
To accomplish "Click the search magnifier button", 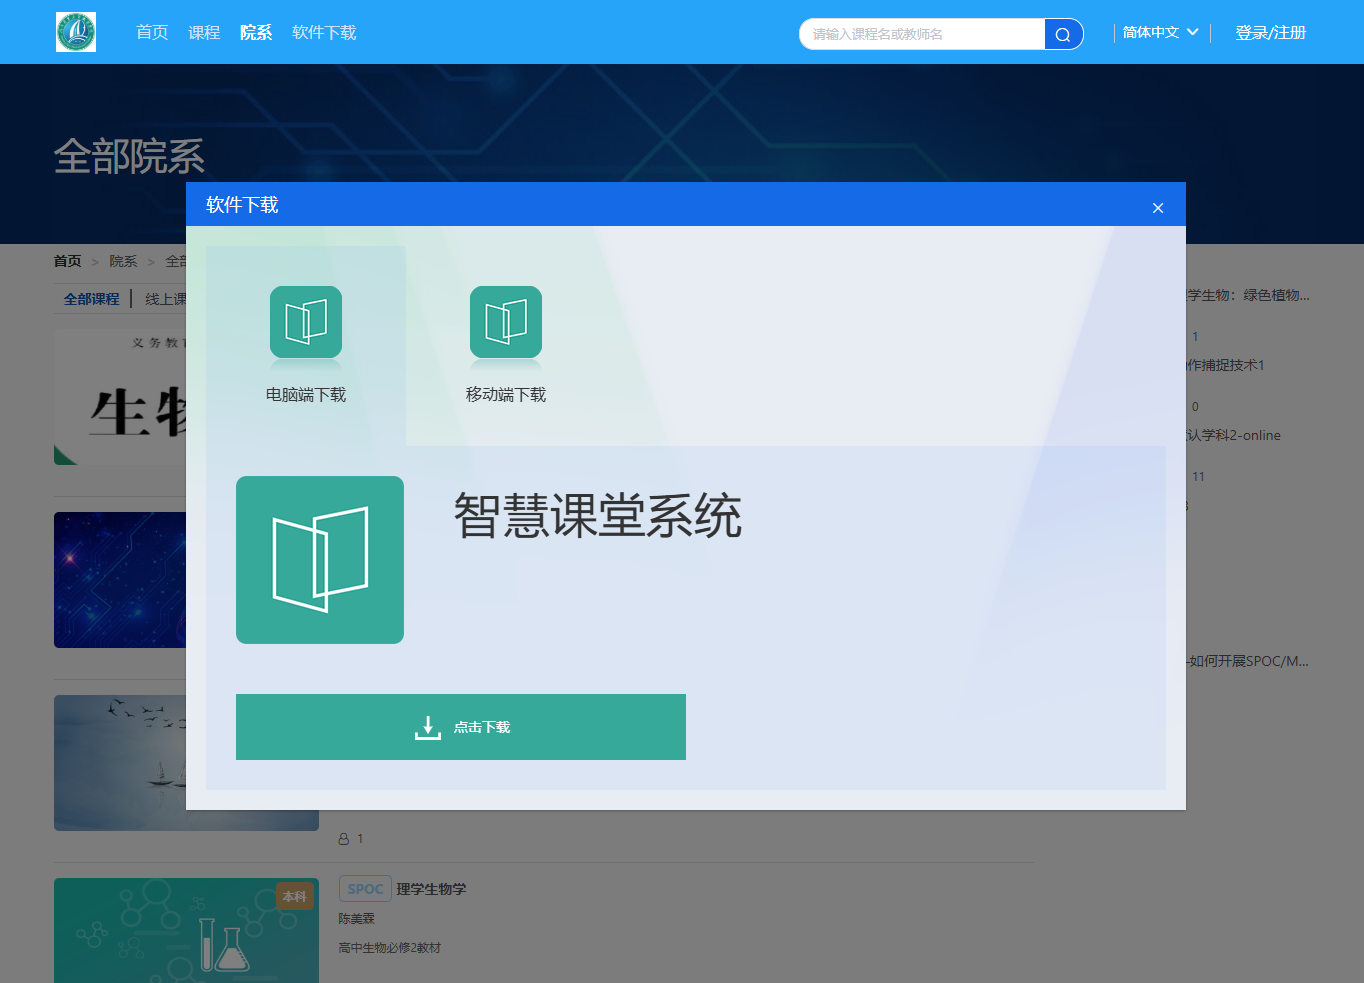I will click(1063, 34).
